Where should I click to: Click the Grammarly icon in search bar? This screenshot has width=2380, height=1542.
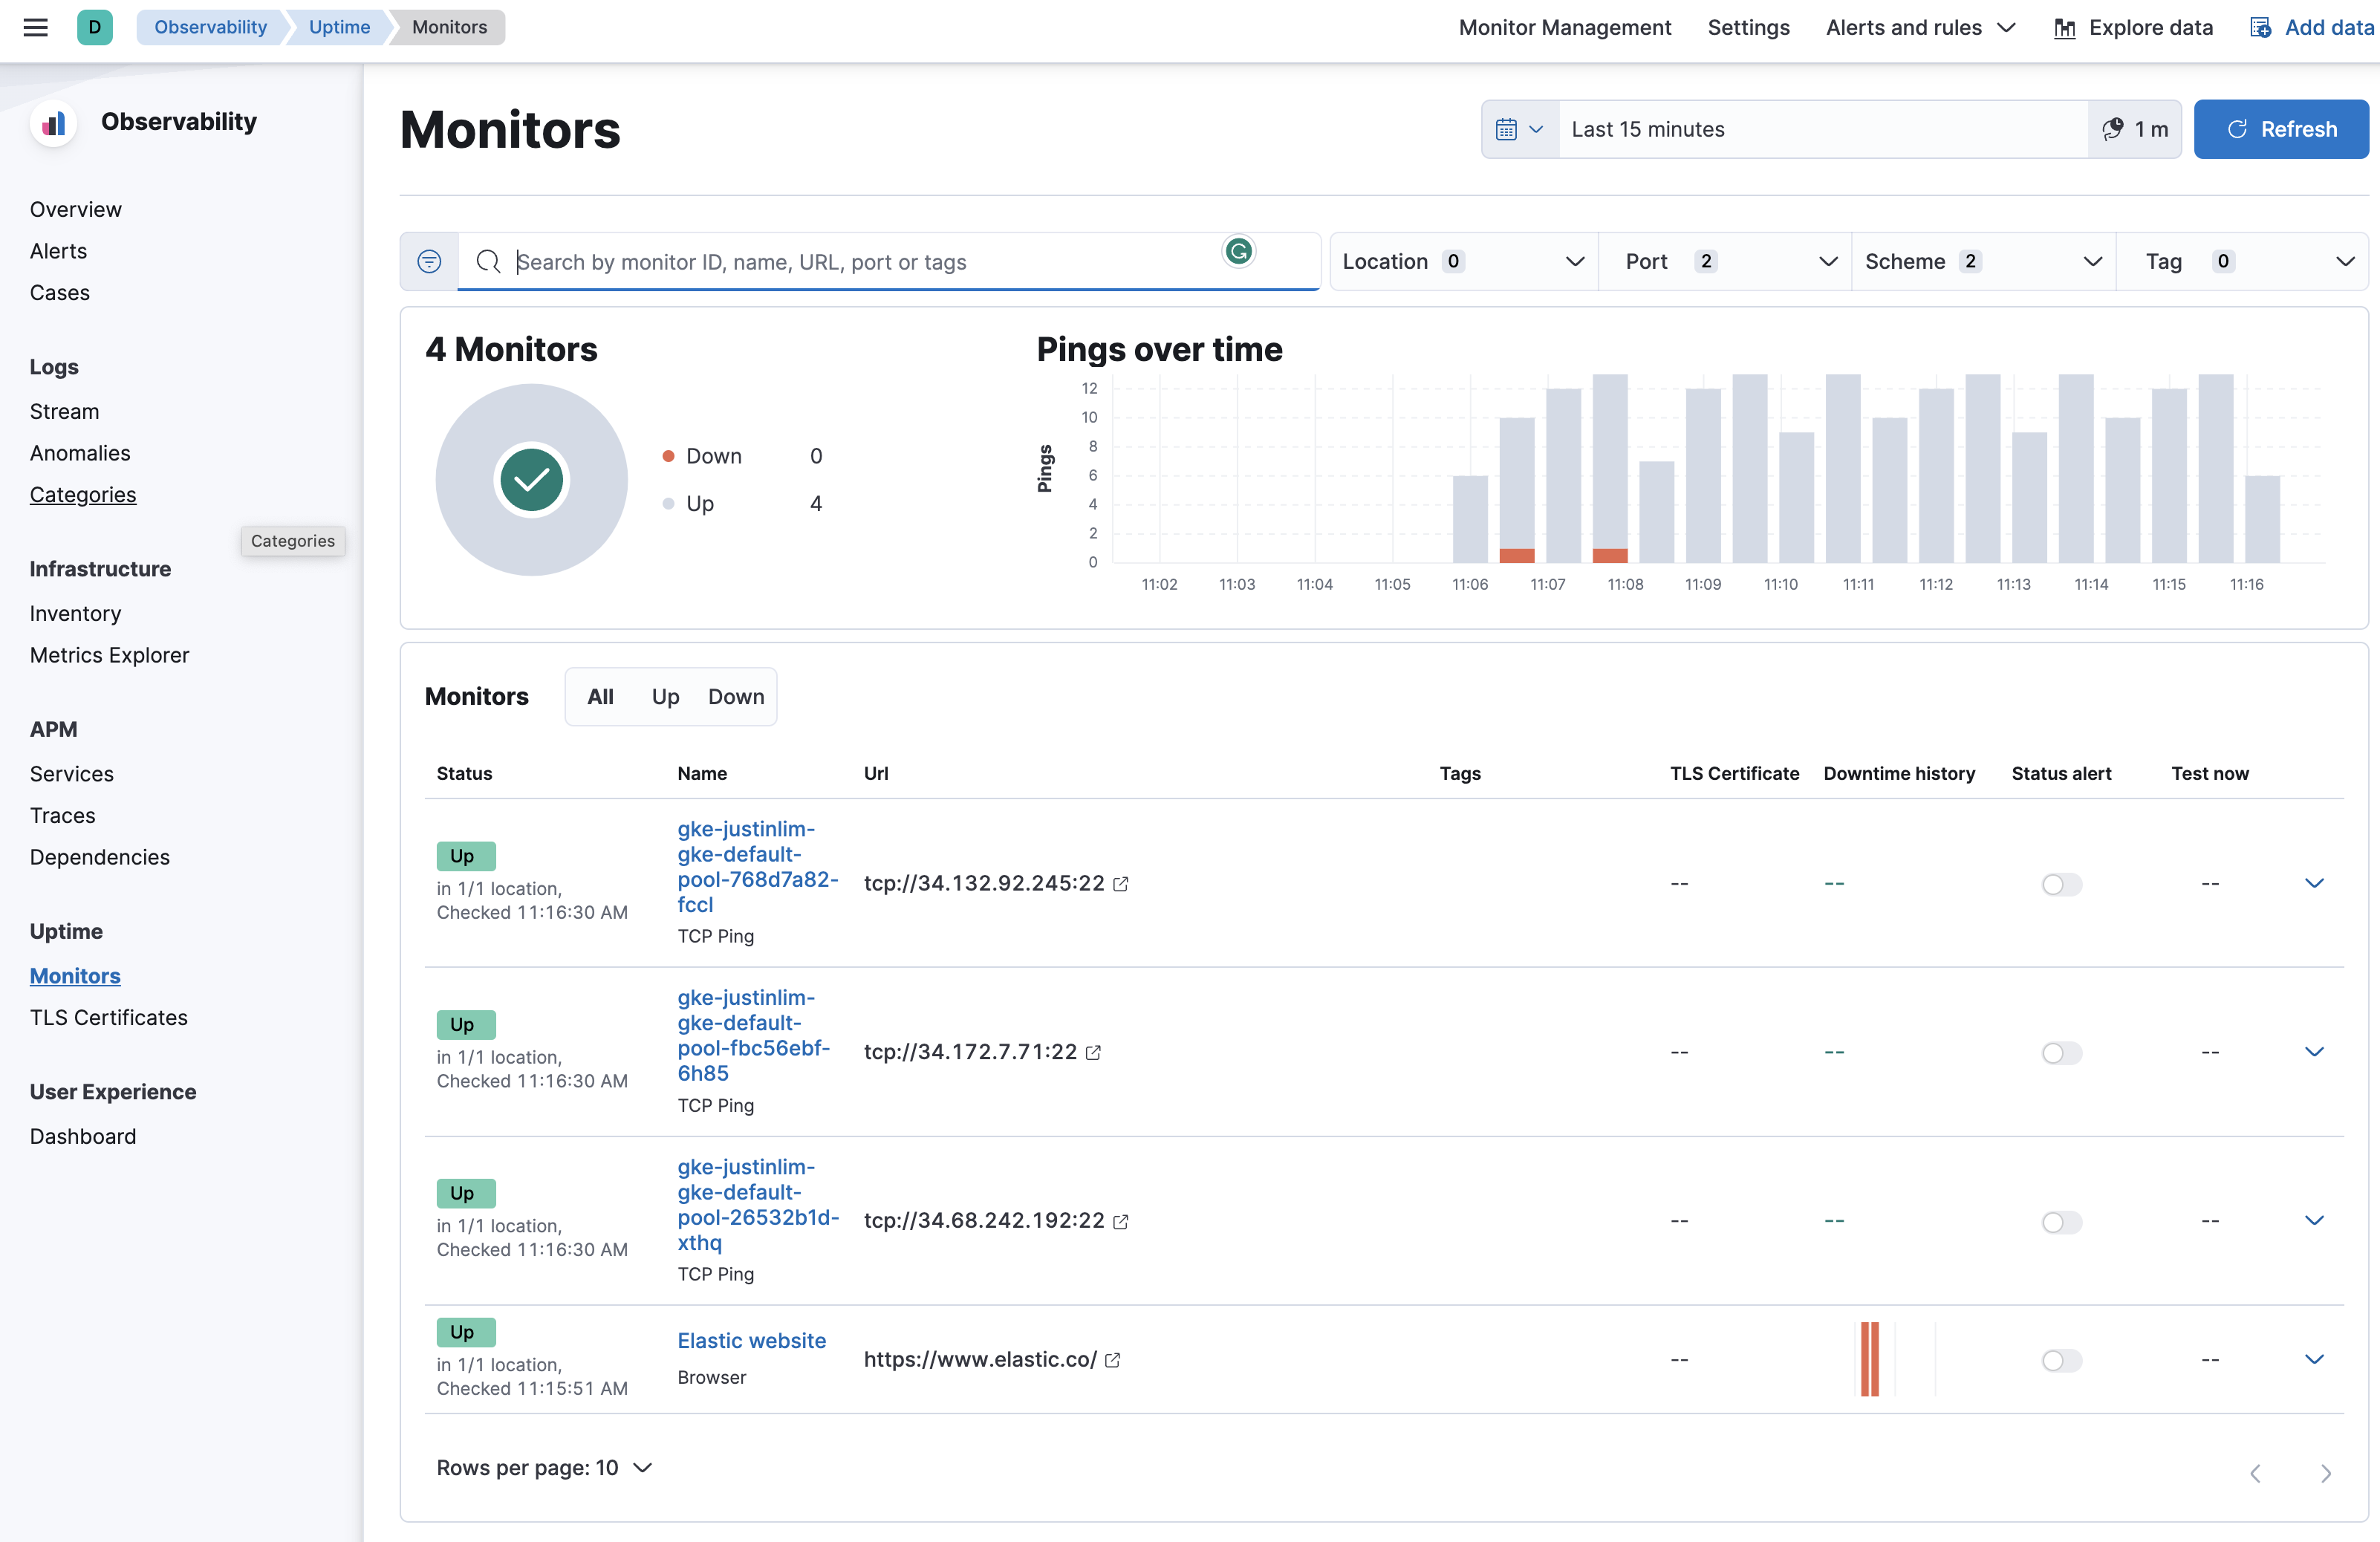coord(1238,252)
